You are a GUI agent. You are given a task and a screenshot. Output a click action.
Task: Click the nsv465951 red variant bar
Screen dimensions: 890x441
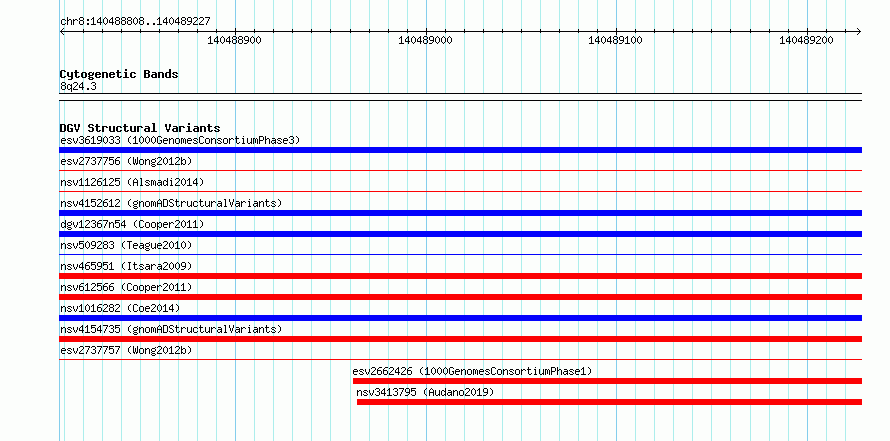point(460,276)
